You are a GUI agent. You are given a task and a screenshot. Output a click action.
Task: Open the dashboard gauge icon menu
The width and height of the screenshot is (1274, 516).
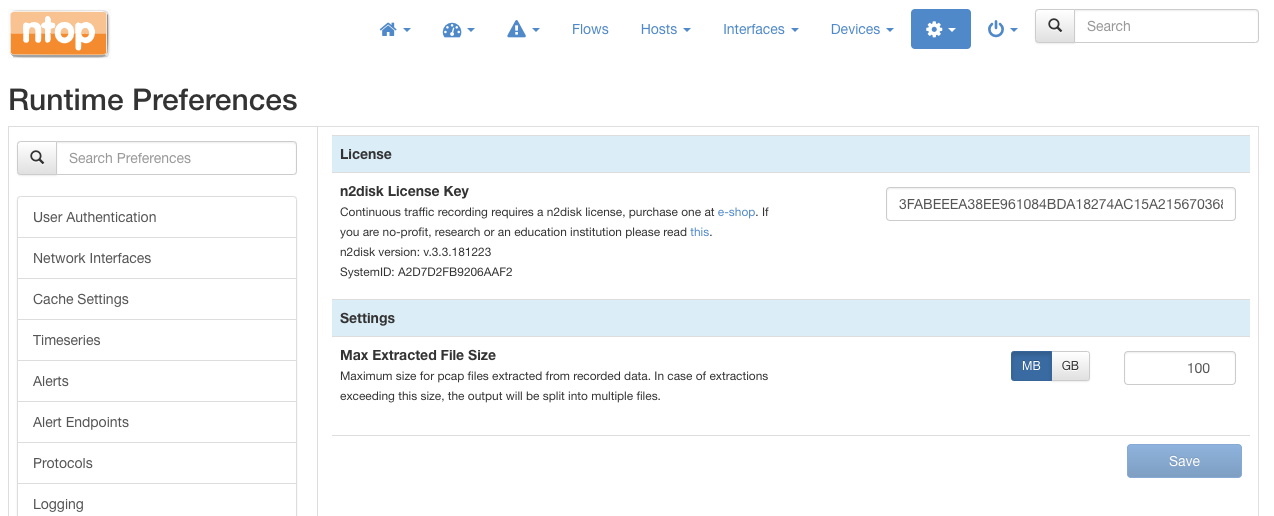pyautogui.click(x=458, y=30)
